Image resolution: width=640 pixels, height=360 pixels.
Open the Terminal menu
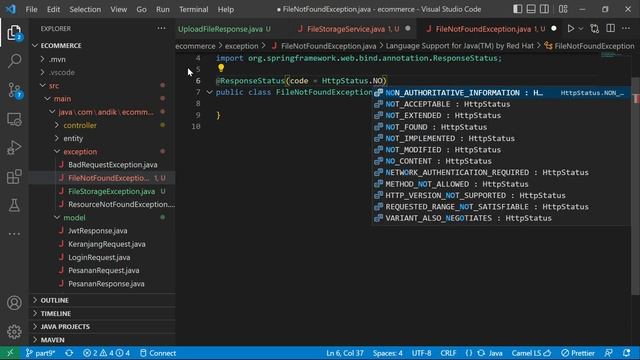tap(193, 9)
